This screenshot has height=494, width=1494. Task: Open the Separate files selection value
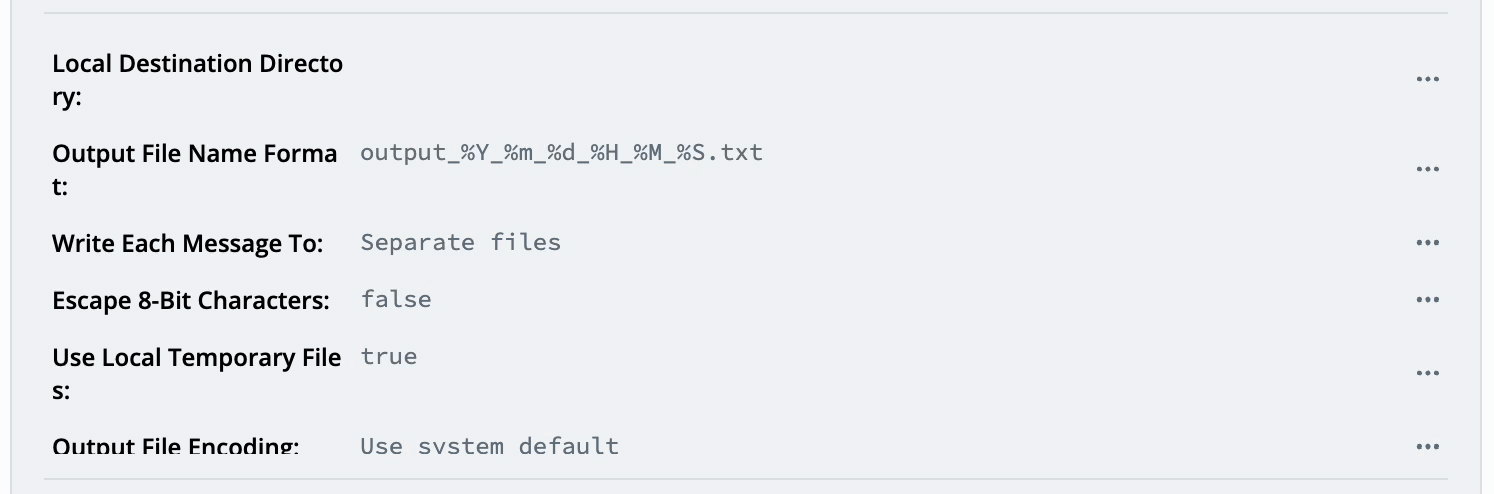tap(460, 243)
